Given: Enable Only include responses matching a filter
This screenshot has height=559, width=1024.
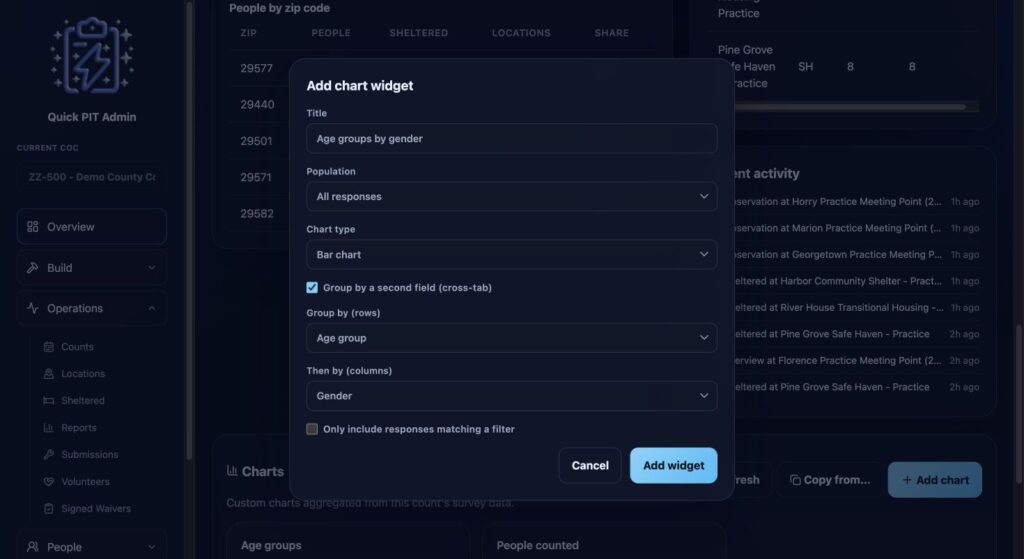Looking at the screenshot, I should tap(312, 429).
